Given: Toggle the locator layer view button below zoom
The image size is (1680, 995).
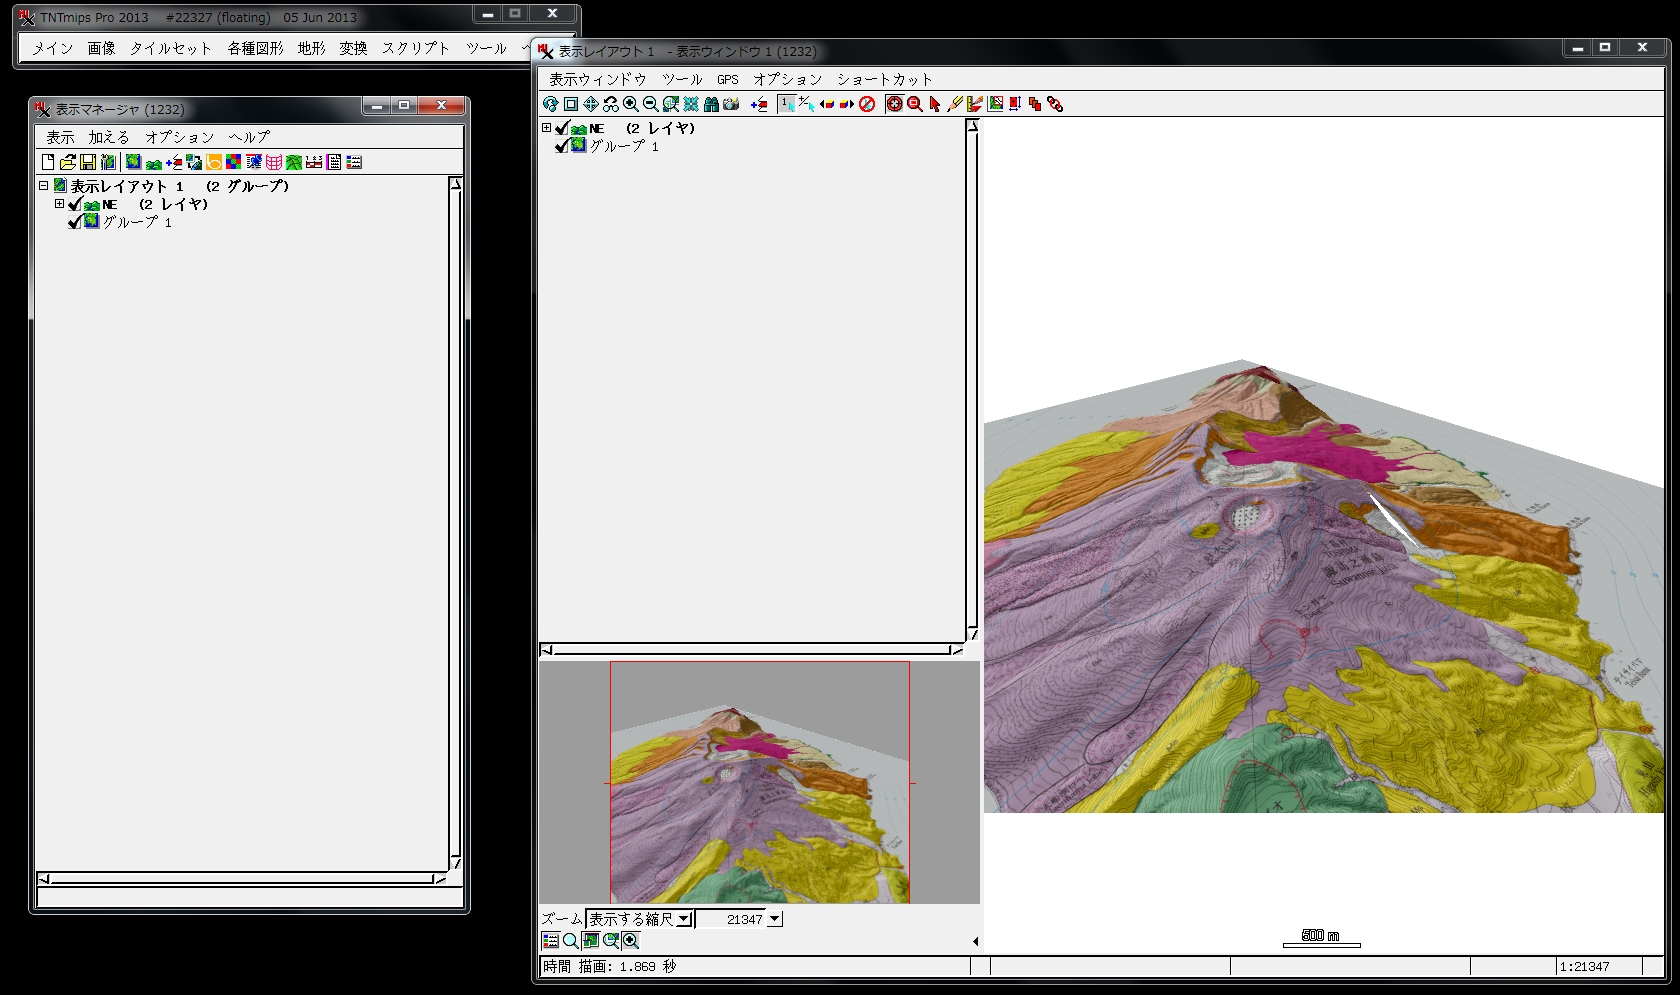Looking at the screenshot, I should click(591, 941).
